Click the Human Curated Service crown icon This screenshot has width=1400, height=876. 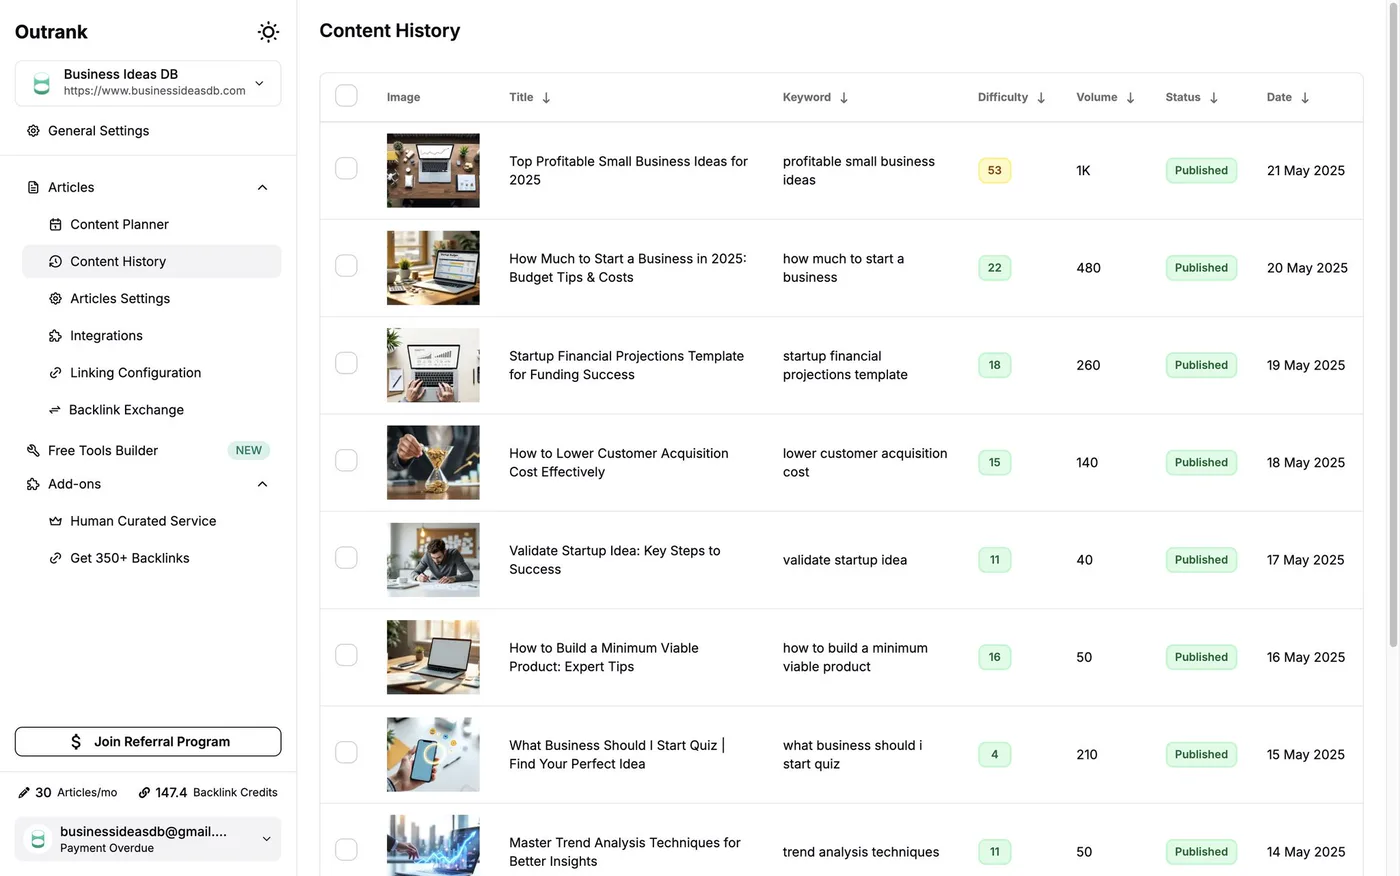55,521
